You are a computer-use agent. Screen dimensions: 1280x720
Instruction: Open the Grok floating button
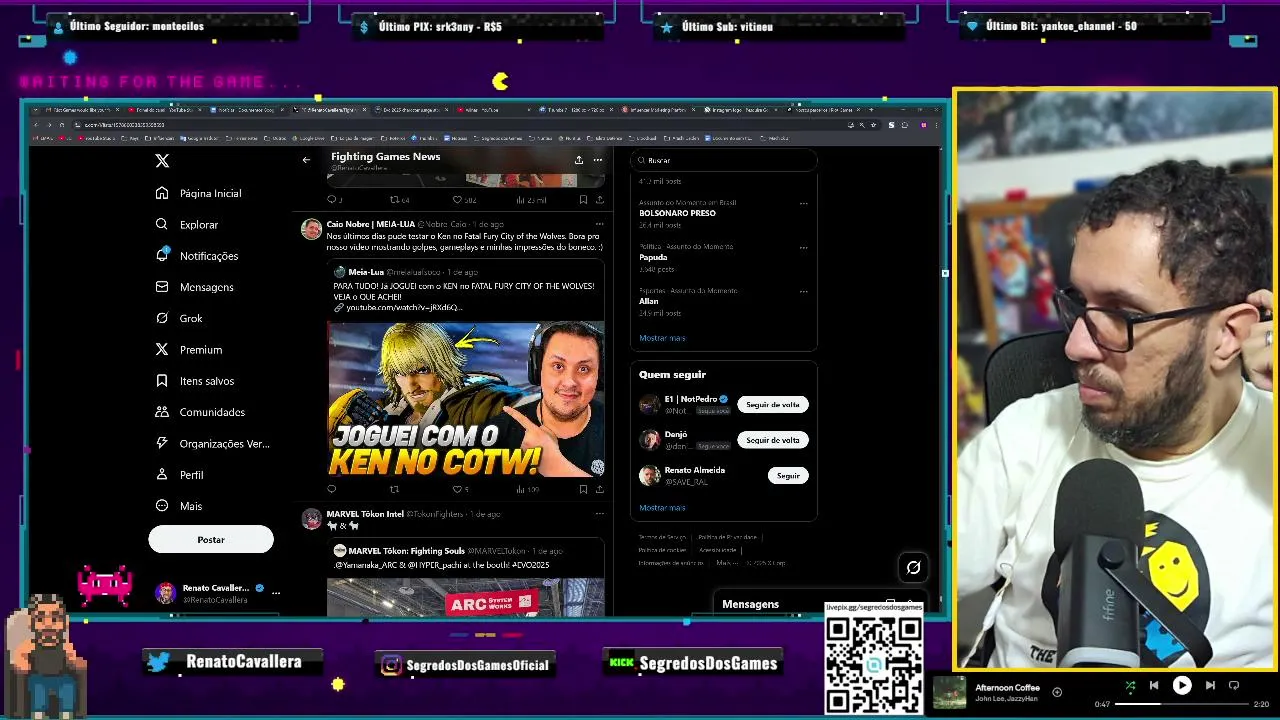pos(913,567)
